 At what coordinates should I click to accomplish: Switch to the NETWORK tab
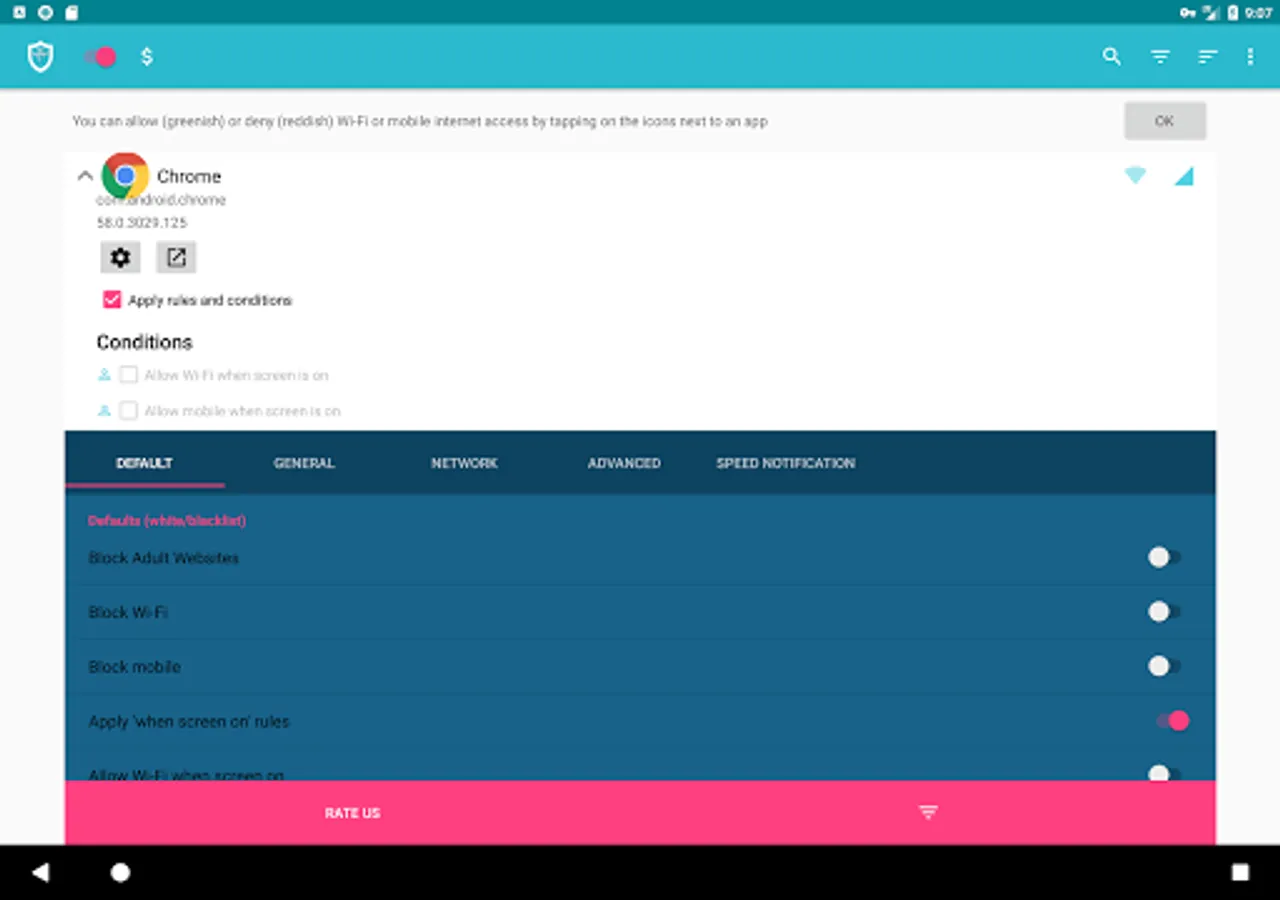tap(464, 463)
